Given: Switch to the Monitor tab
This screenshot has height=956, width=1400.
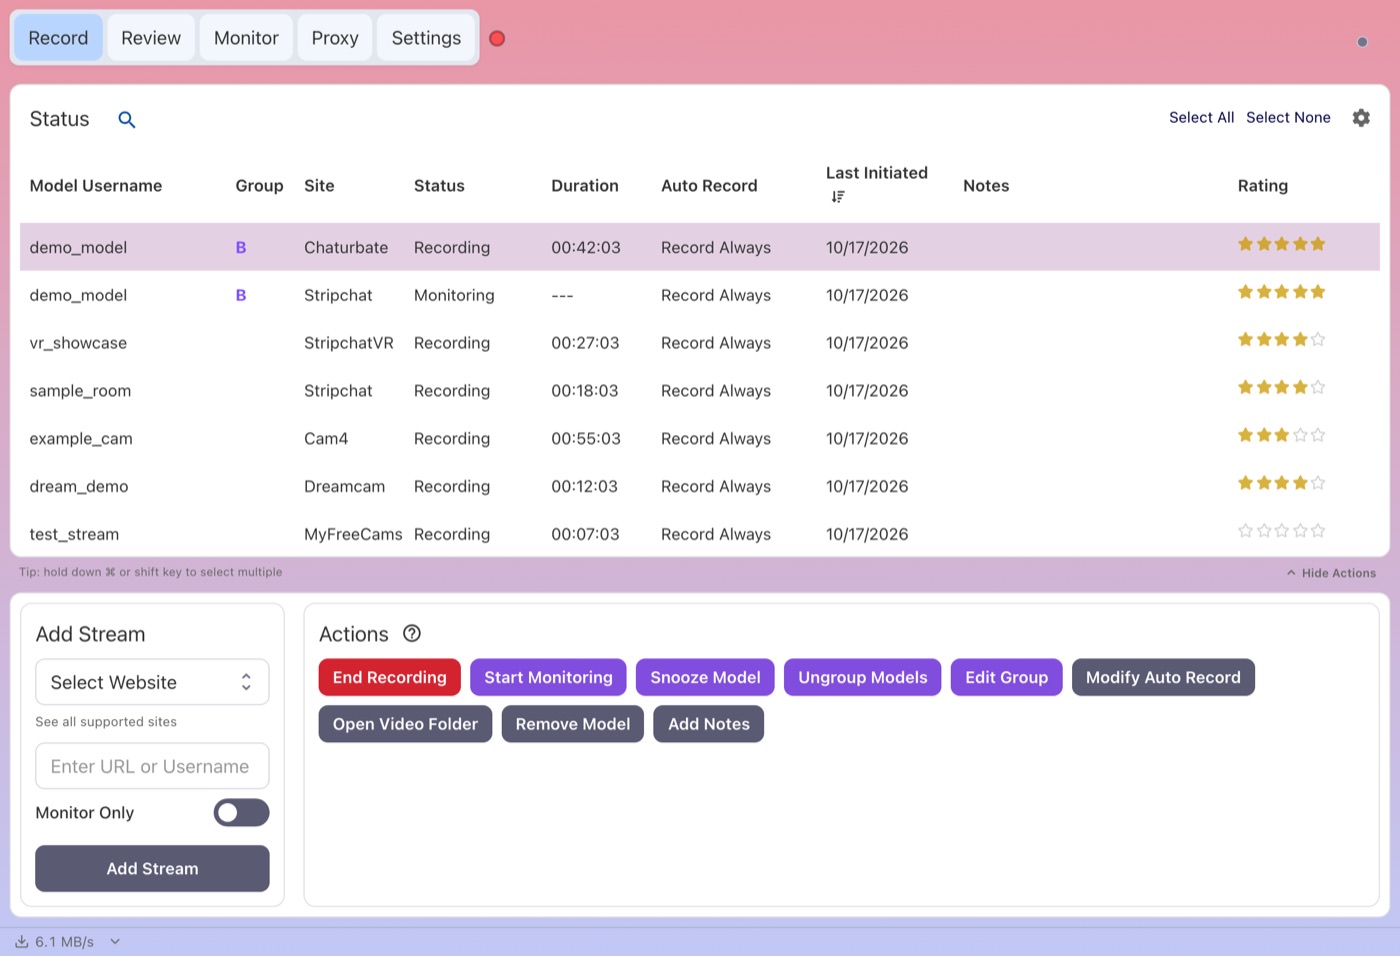Looking at the screenshot, I should (246, 38).
